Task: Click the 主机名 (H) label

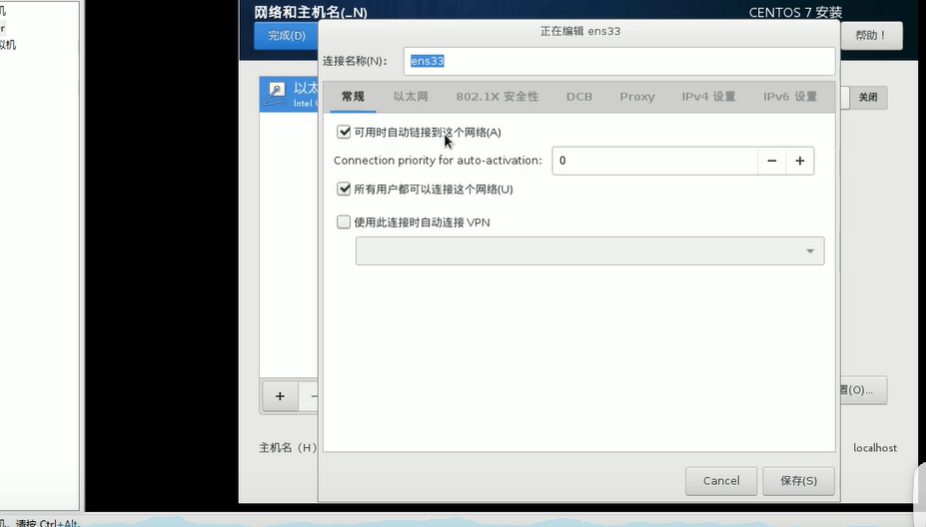Action: (288, 448)
